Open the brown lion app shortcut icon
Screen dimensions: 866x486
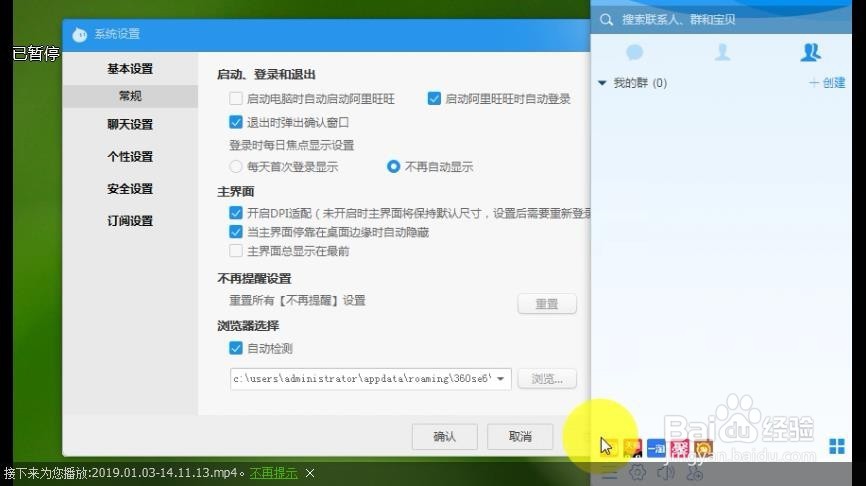(704, 448)
